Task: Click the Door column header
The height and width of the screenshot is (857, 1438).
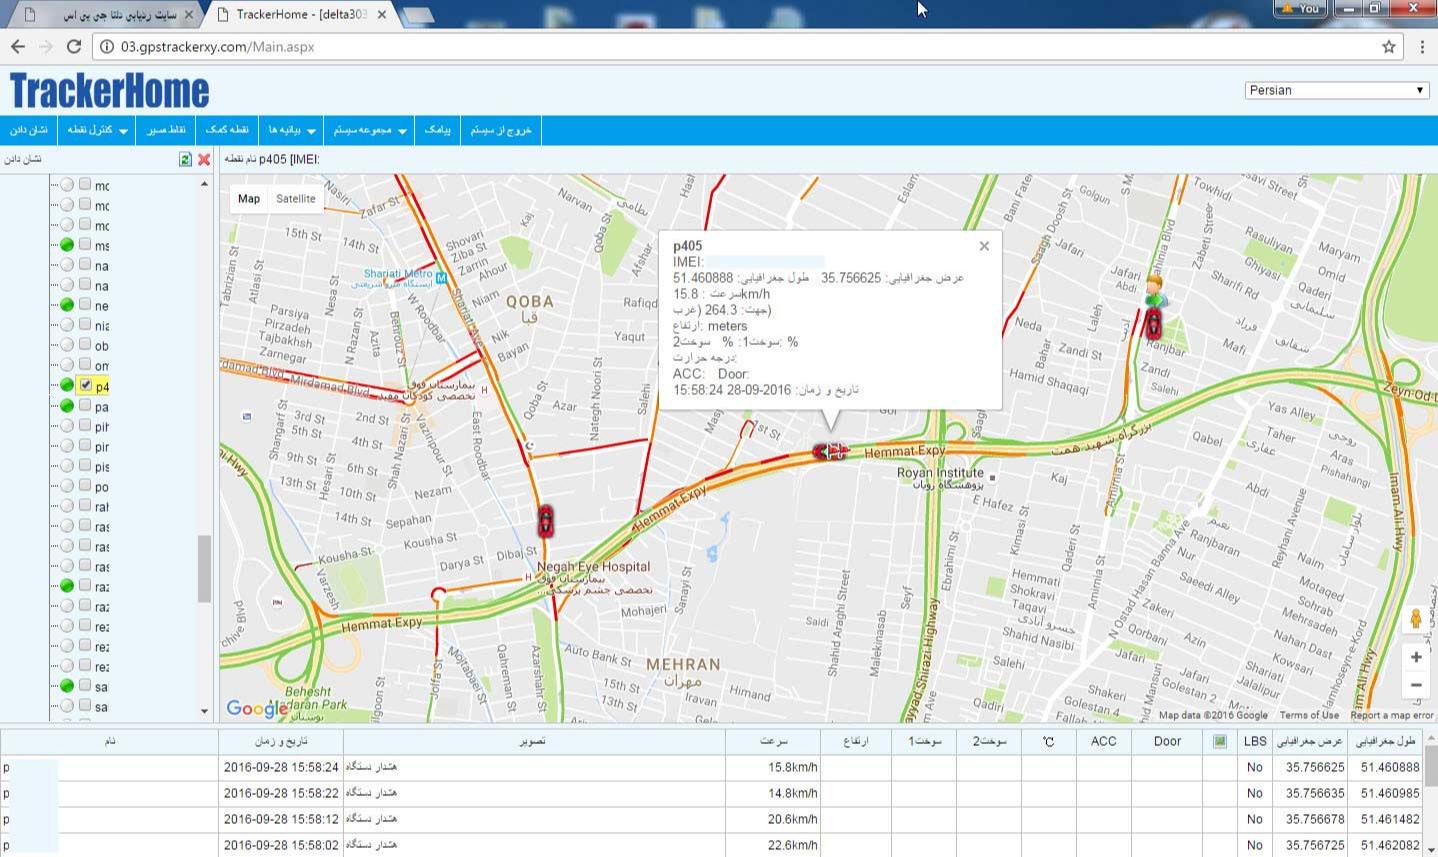Action: [1167, 741]
